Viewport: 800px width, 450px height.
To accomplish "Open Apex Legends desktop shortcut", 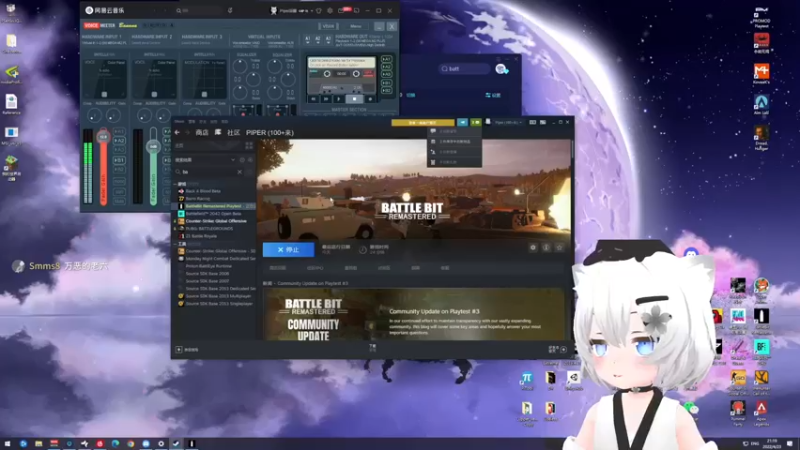I will [x=761, y=412].
